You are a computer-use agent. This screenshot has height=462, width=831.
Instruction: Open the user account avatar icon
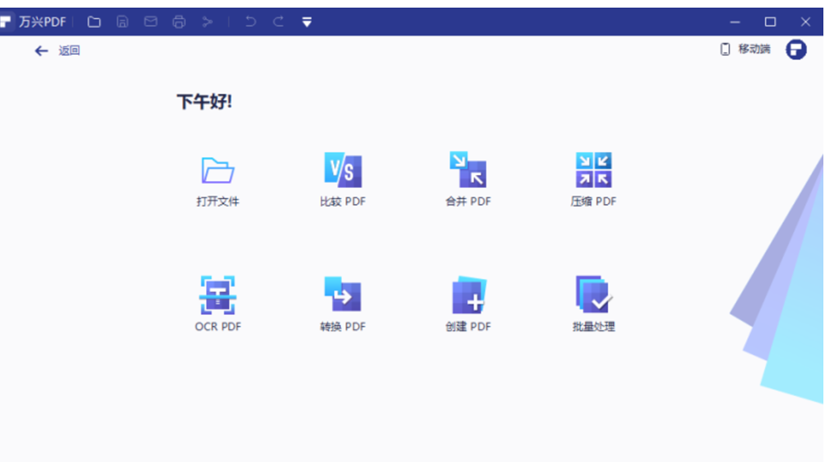coord(796,50)
